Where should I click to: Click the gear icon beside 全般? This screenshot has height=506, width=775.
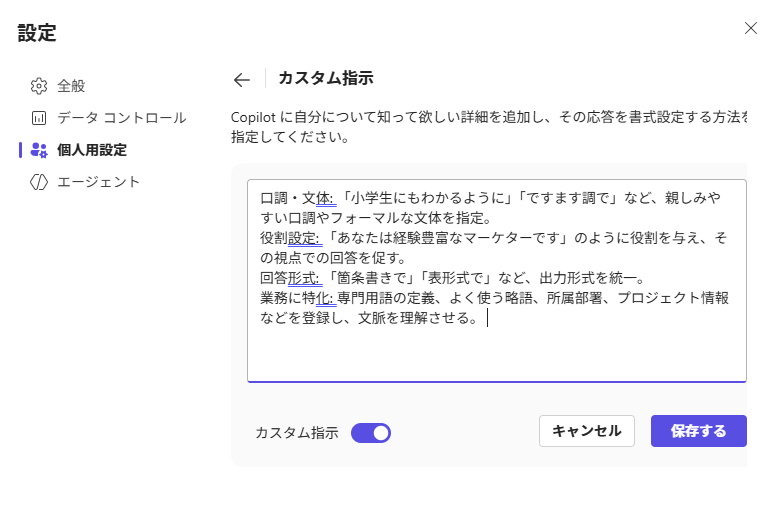(39, 86)
